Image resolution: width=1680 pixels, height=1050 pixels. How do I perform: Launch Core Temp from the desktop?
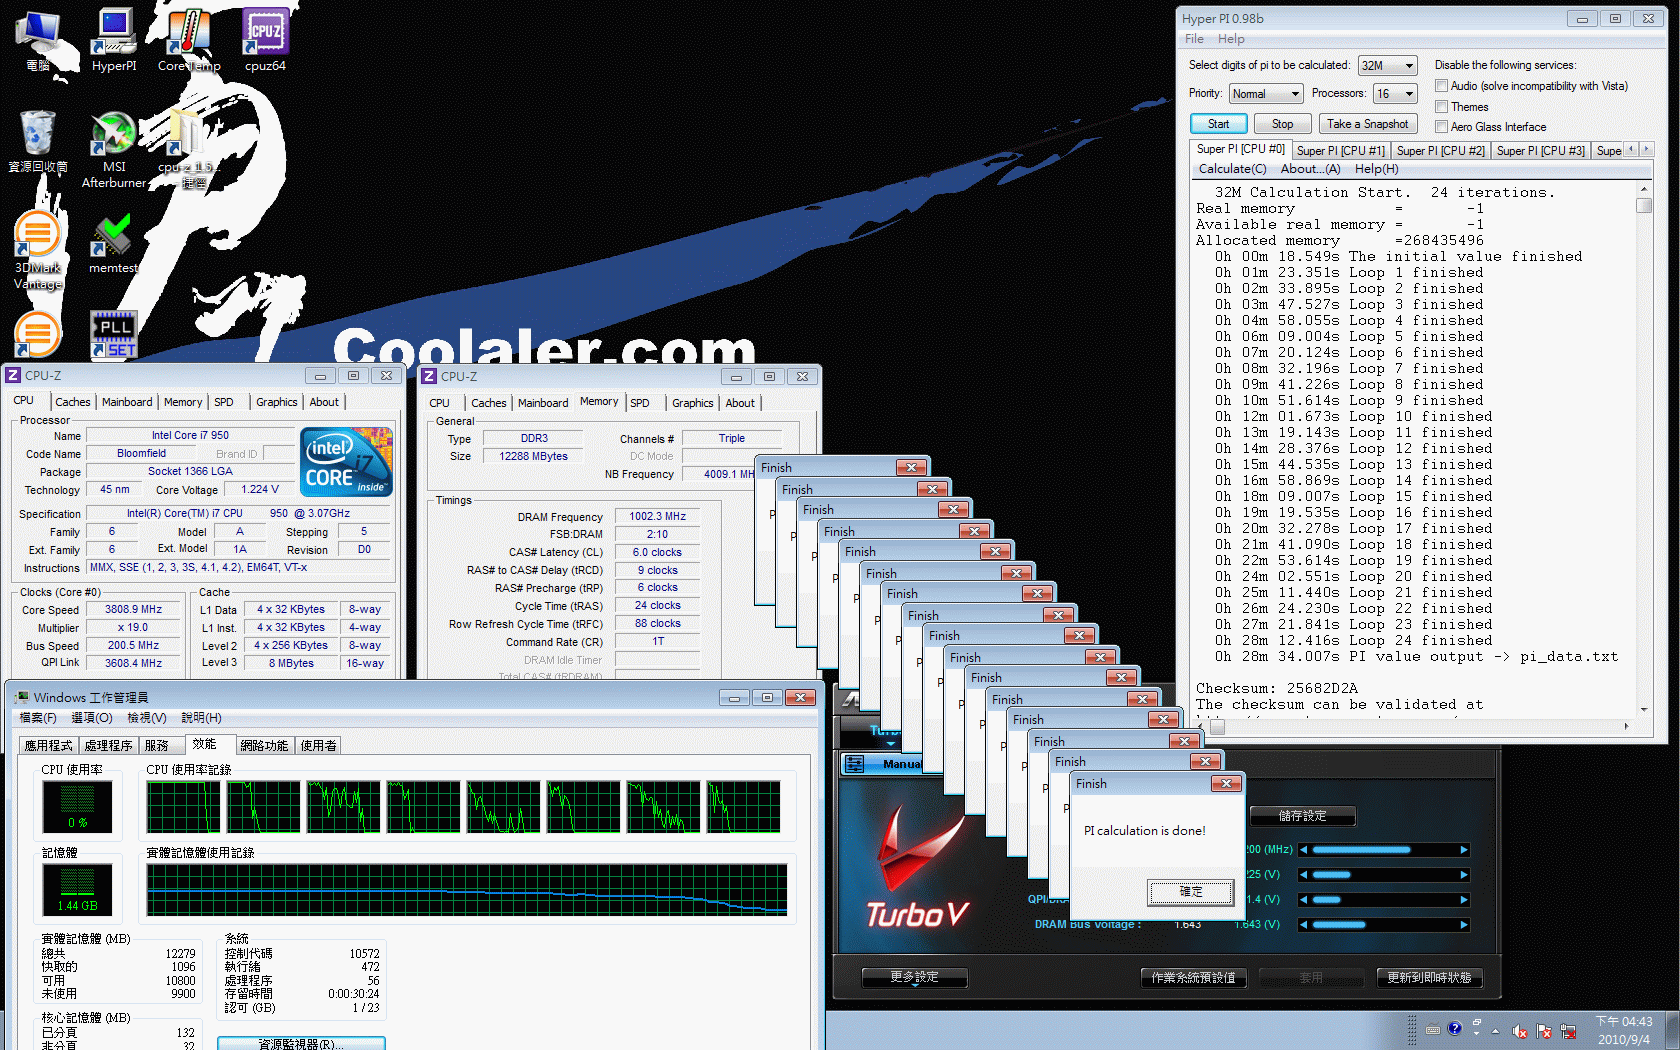189,40
